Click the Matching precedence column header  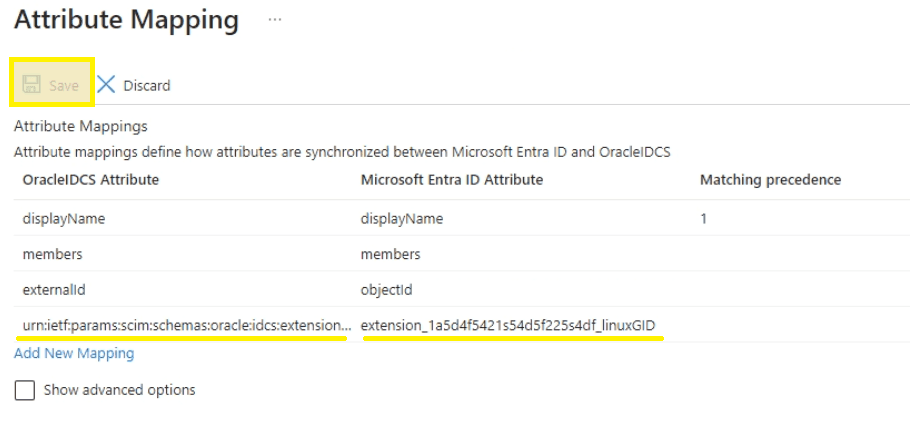pyautogui.click(x=770, y=180)
